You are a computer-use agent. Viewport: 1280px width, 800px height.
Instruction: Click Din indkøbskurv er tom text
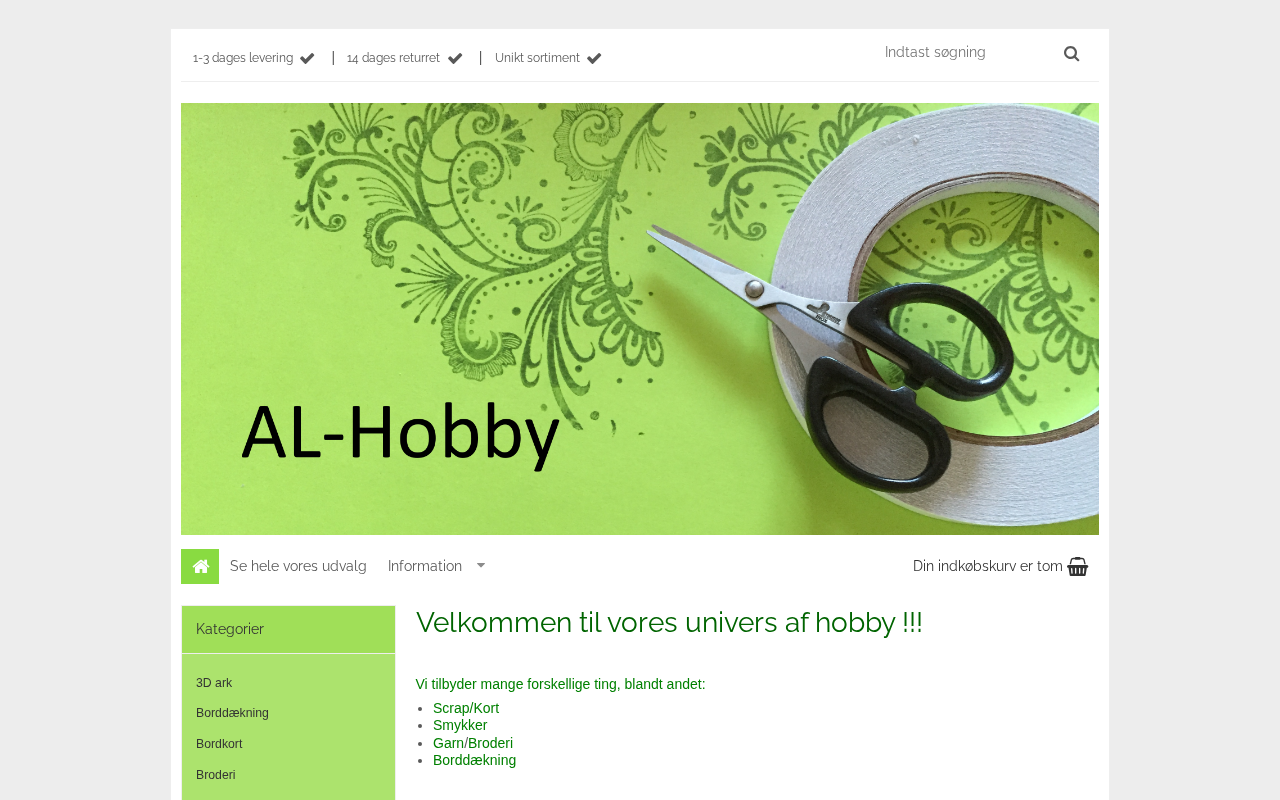pos(988,566)
